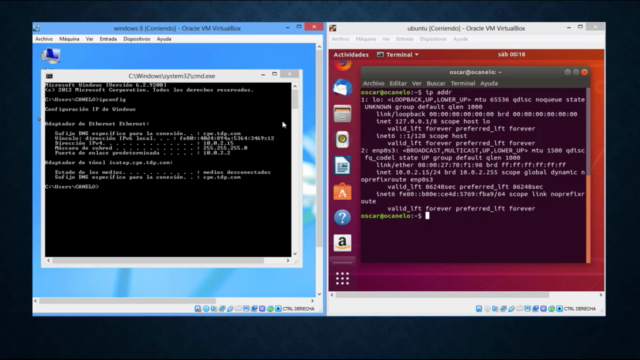Image resolution: width=640 pixels, height=360 pixels.
Task: Open Ubuntu Software from the dock
Action: tap(342, 191)
